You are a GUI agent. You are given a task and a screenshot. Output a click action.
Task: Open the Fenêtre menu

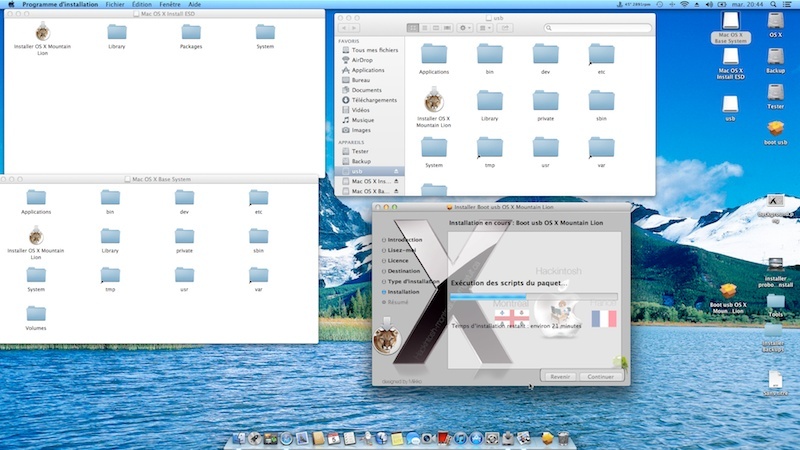[x=170, y=4]
